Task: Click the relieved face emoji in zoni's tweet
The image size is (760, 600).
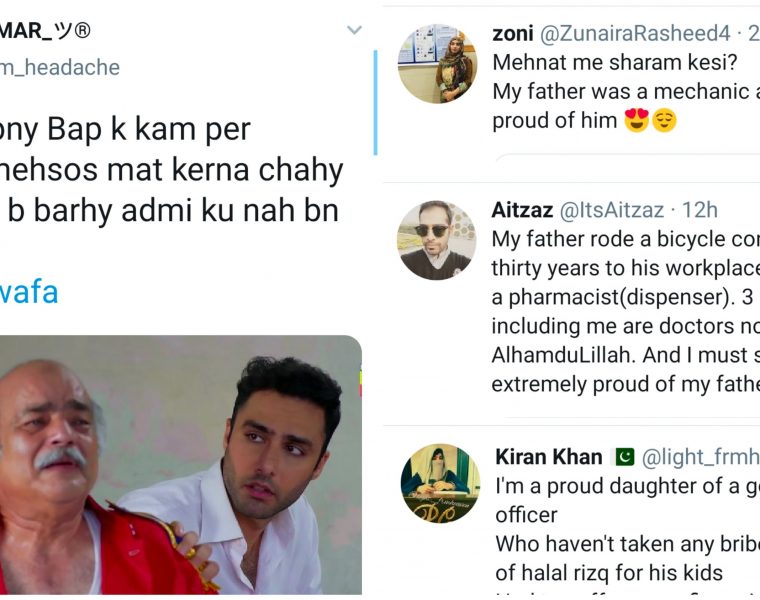Action: [664, 120]
